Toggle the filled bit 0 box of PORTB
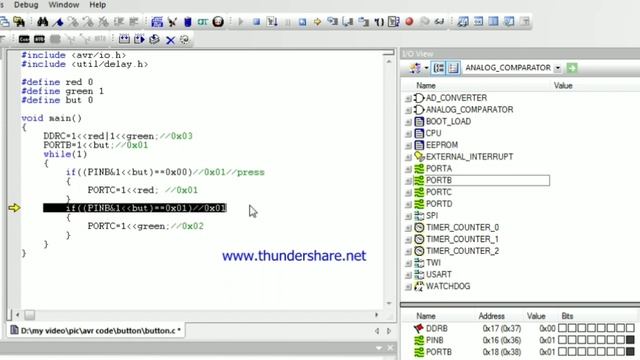The height and width of the screenshot is (360, 640). (630, 351)
